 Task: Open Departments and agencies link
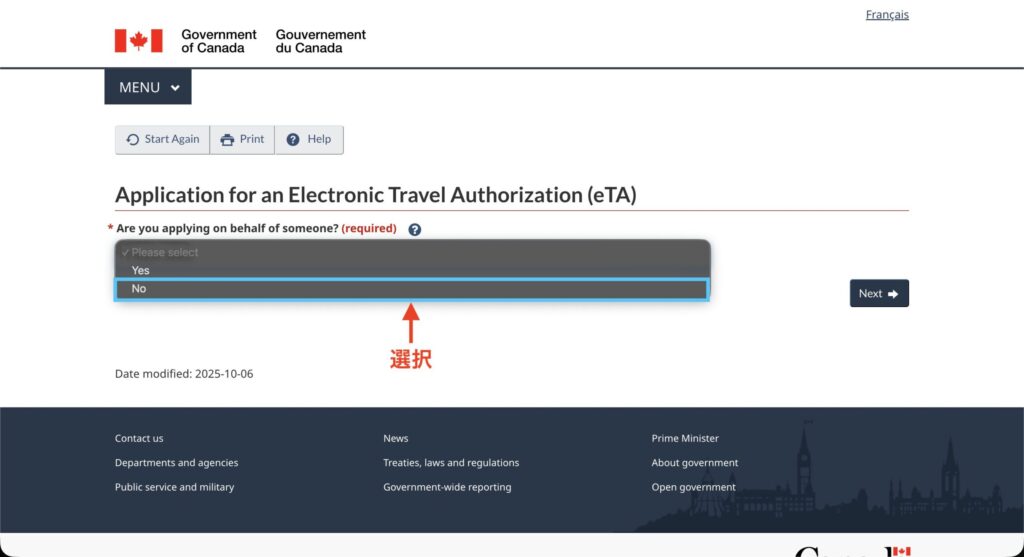(176, 463)
